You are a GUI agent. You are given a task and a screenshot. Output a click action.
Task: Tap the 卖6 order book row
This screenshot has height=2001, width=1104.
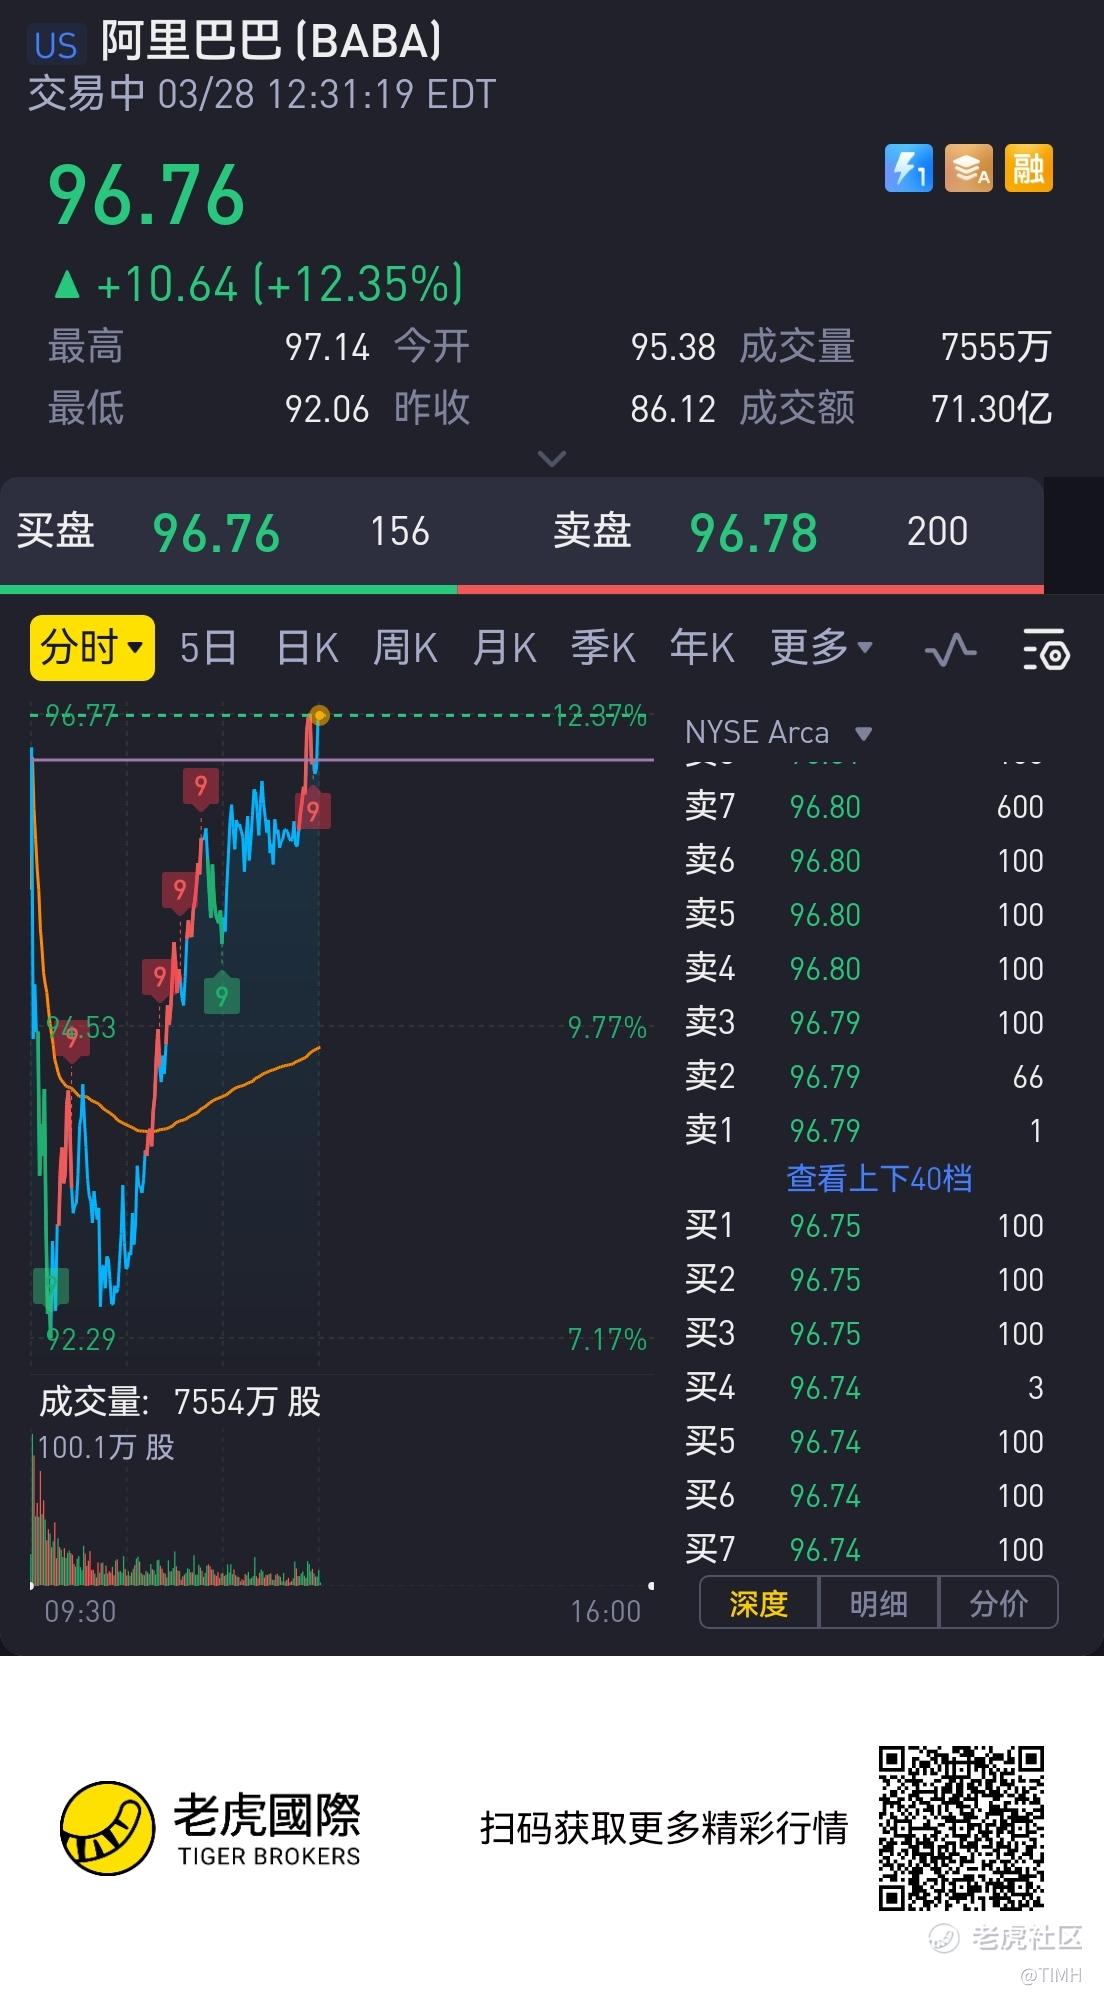pos(864,860)
